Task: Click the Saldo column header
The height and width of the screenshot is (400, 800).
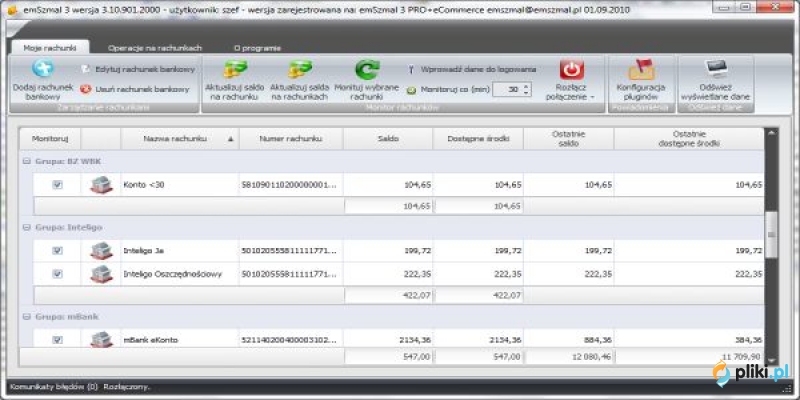Action: pos(388,138)
